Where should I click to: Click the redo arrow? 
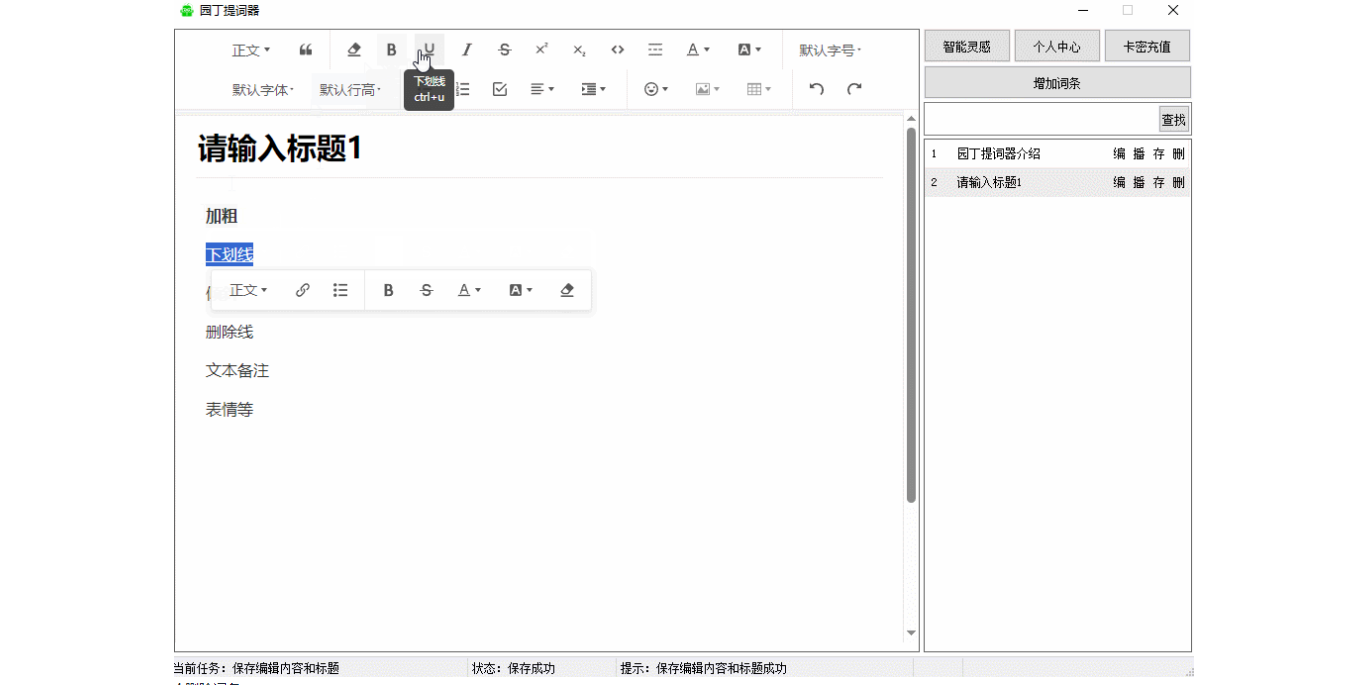[854, 90]
